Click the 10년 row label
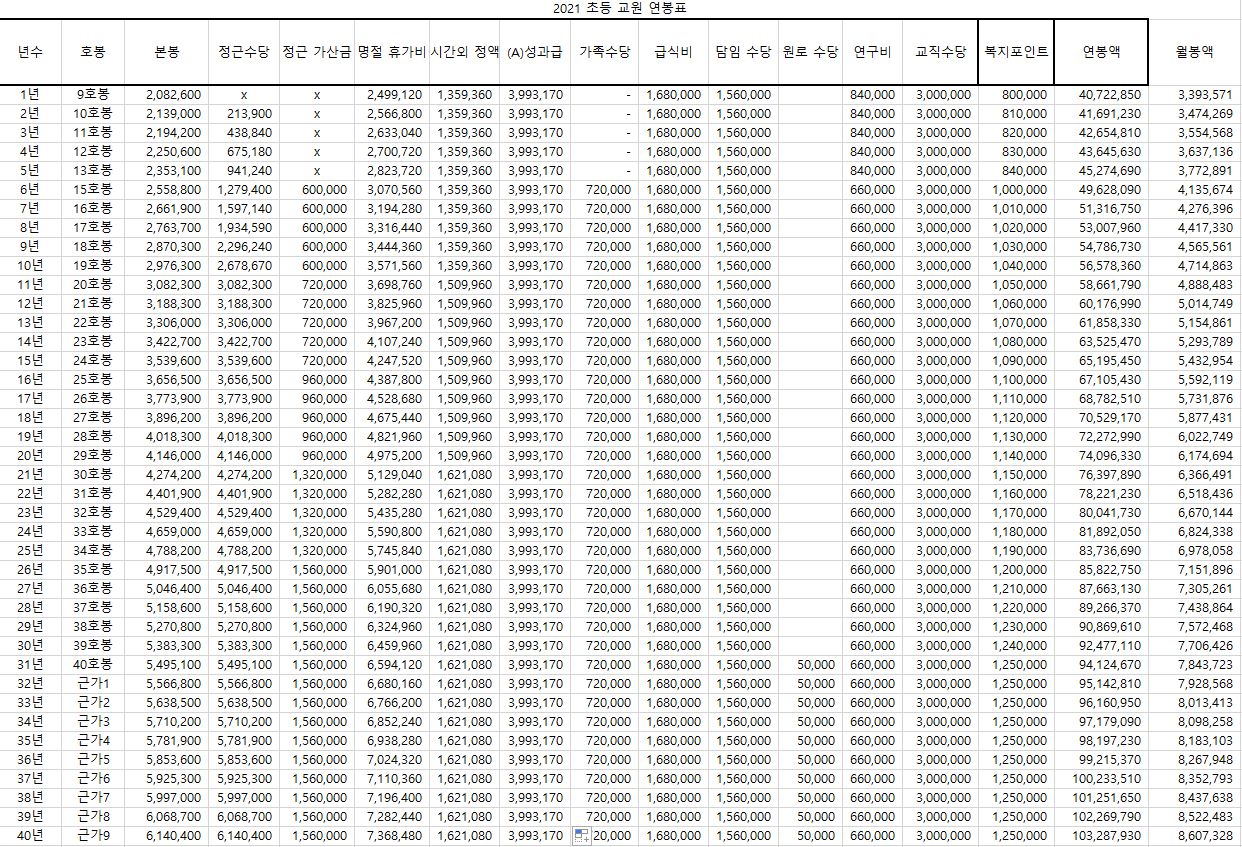1242x847 pixels. coord(30,265)
